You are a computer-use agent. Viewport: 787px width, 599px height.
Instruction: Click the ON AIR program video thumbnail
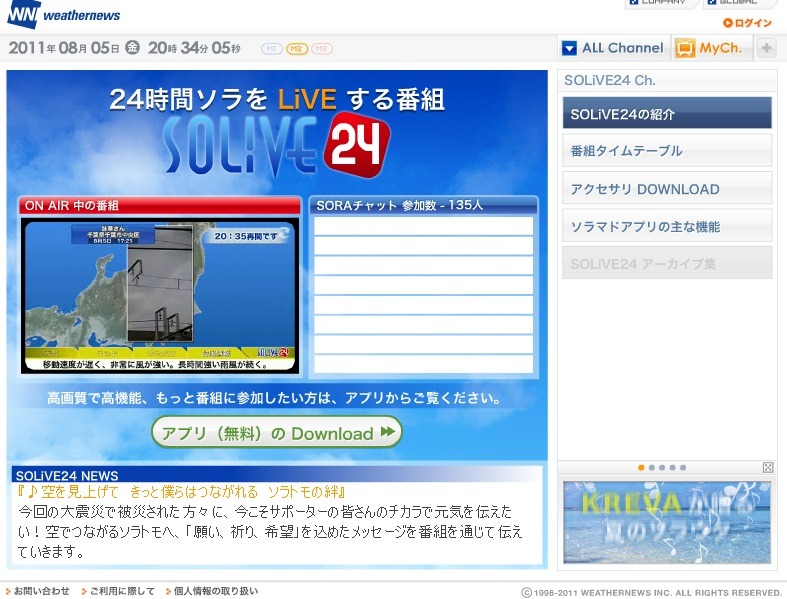(x=160, y=296)
